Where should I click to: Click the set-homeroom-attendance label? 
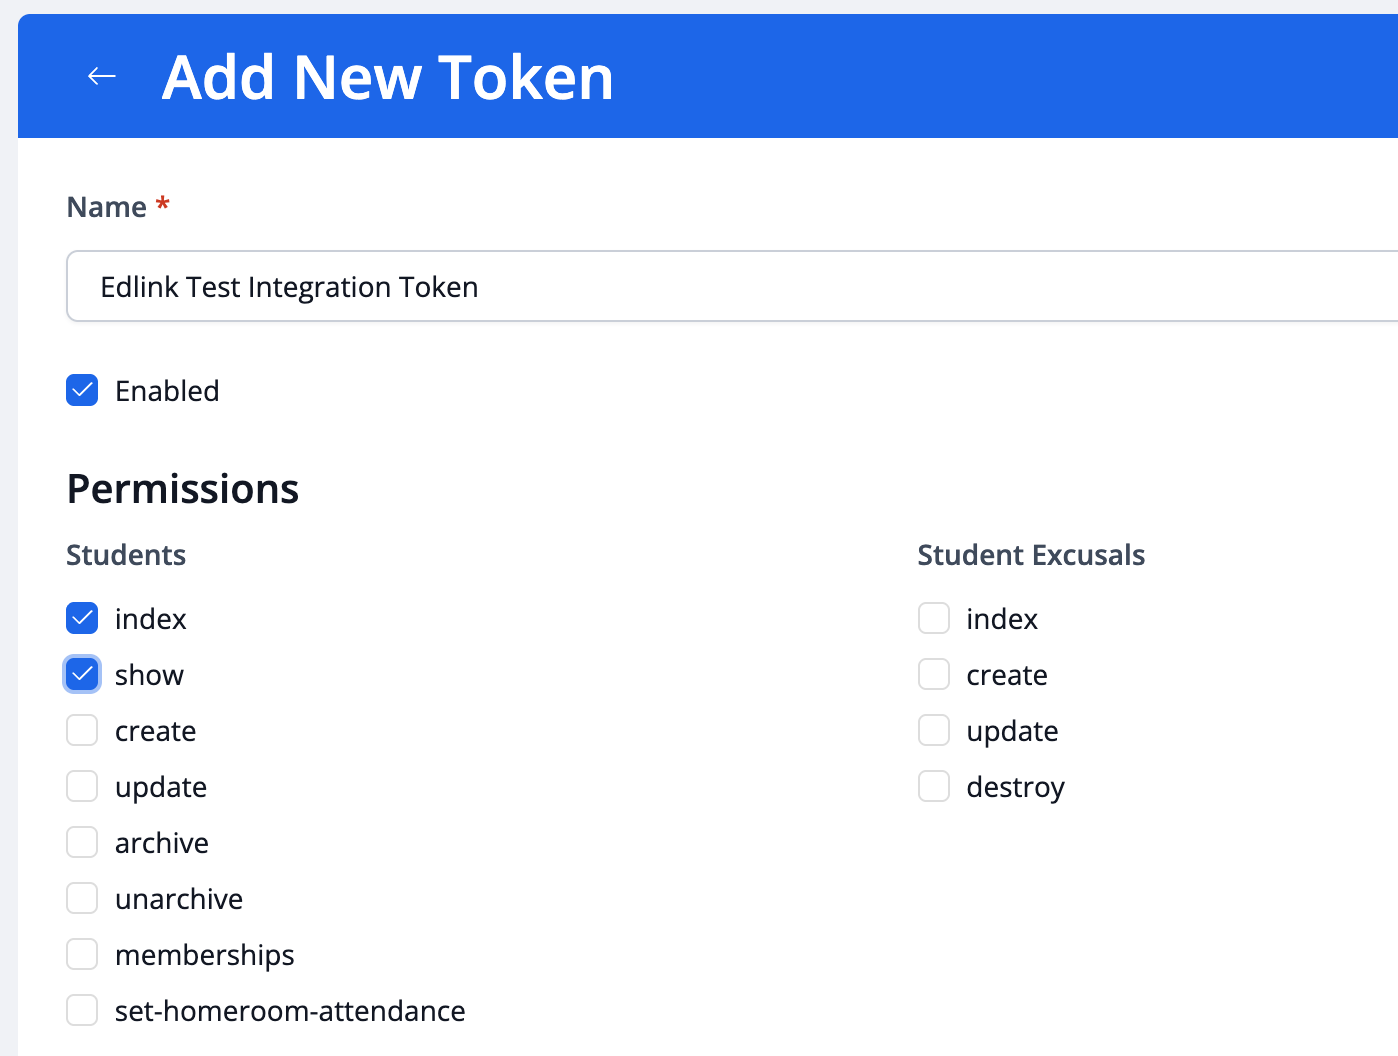pyautogui.click(x=290, y=1011)
